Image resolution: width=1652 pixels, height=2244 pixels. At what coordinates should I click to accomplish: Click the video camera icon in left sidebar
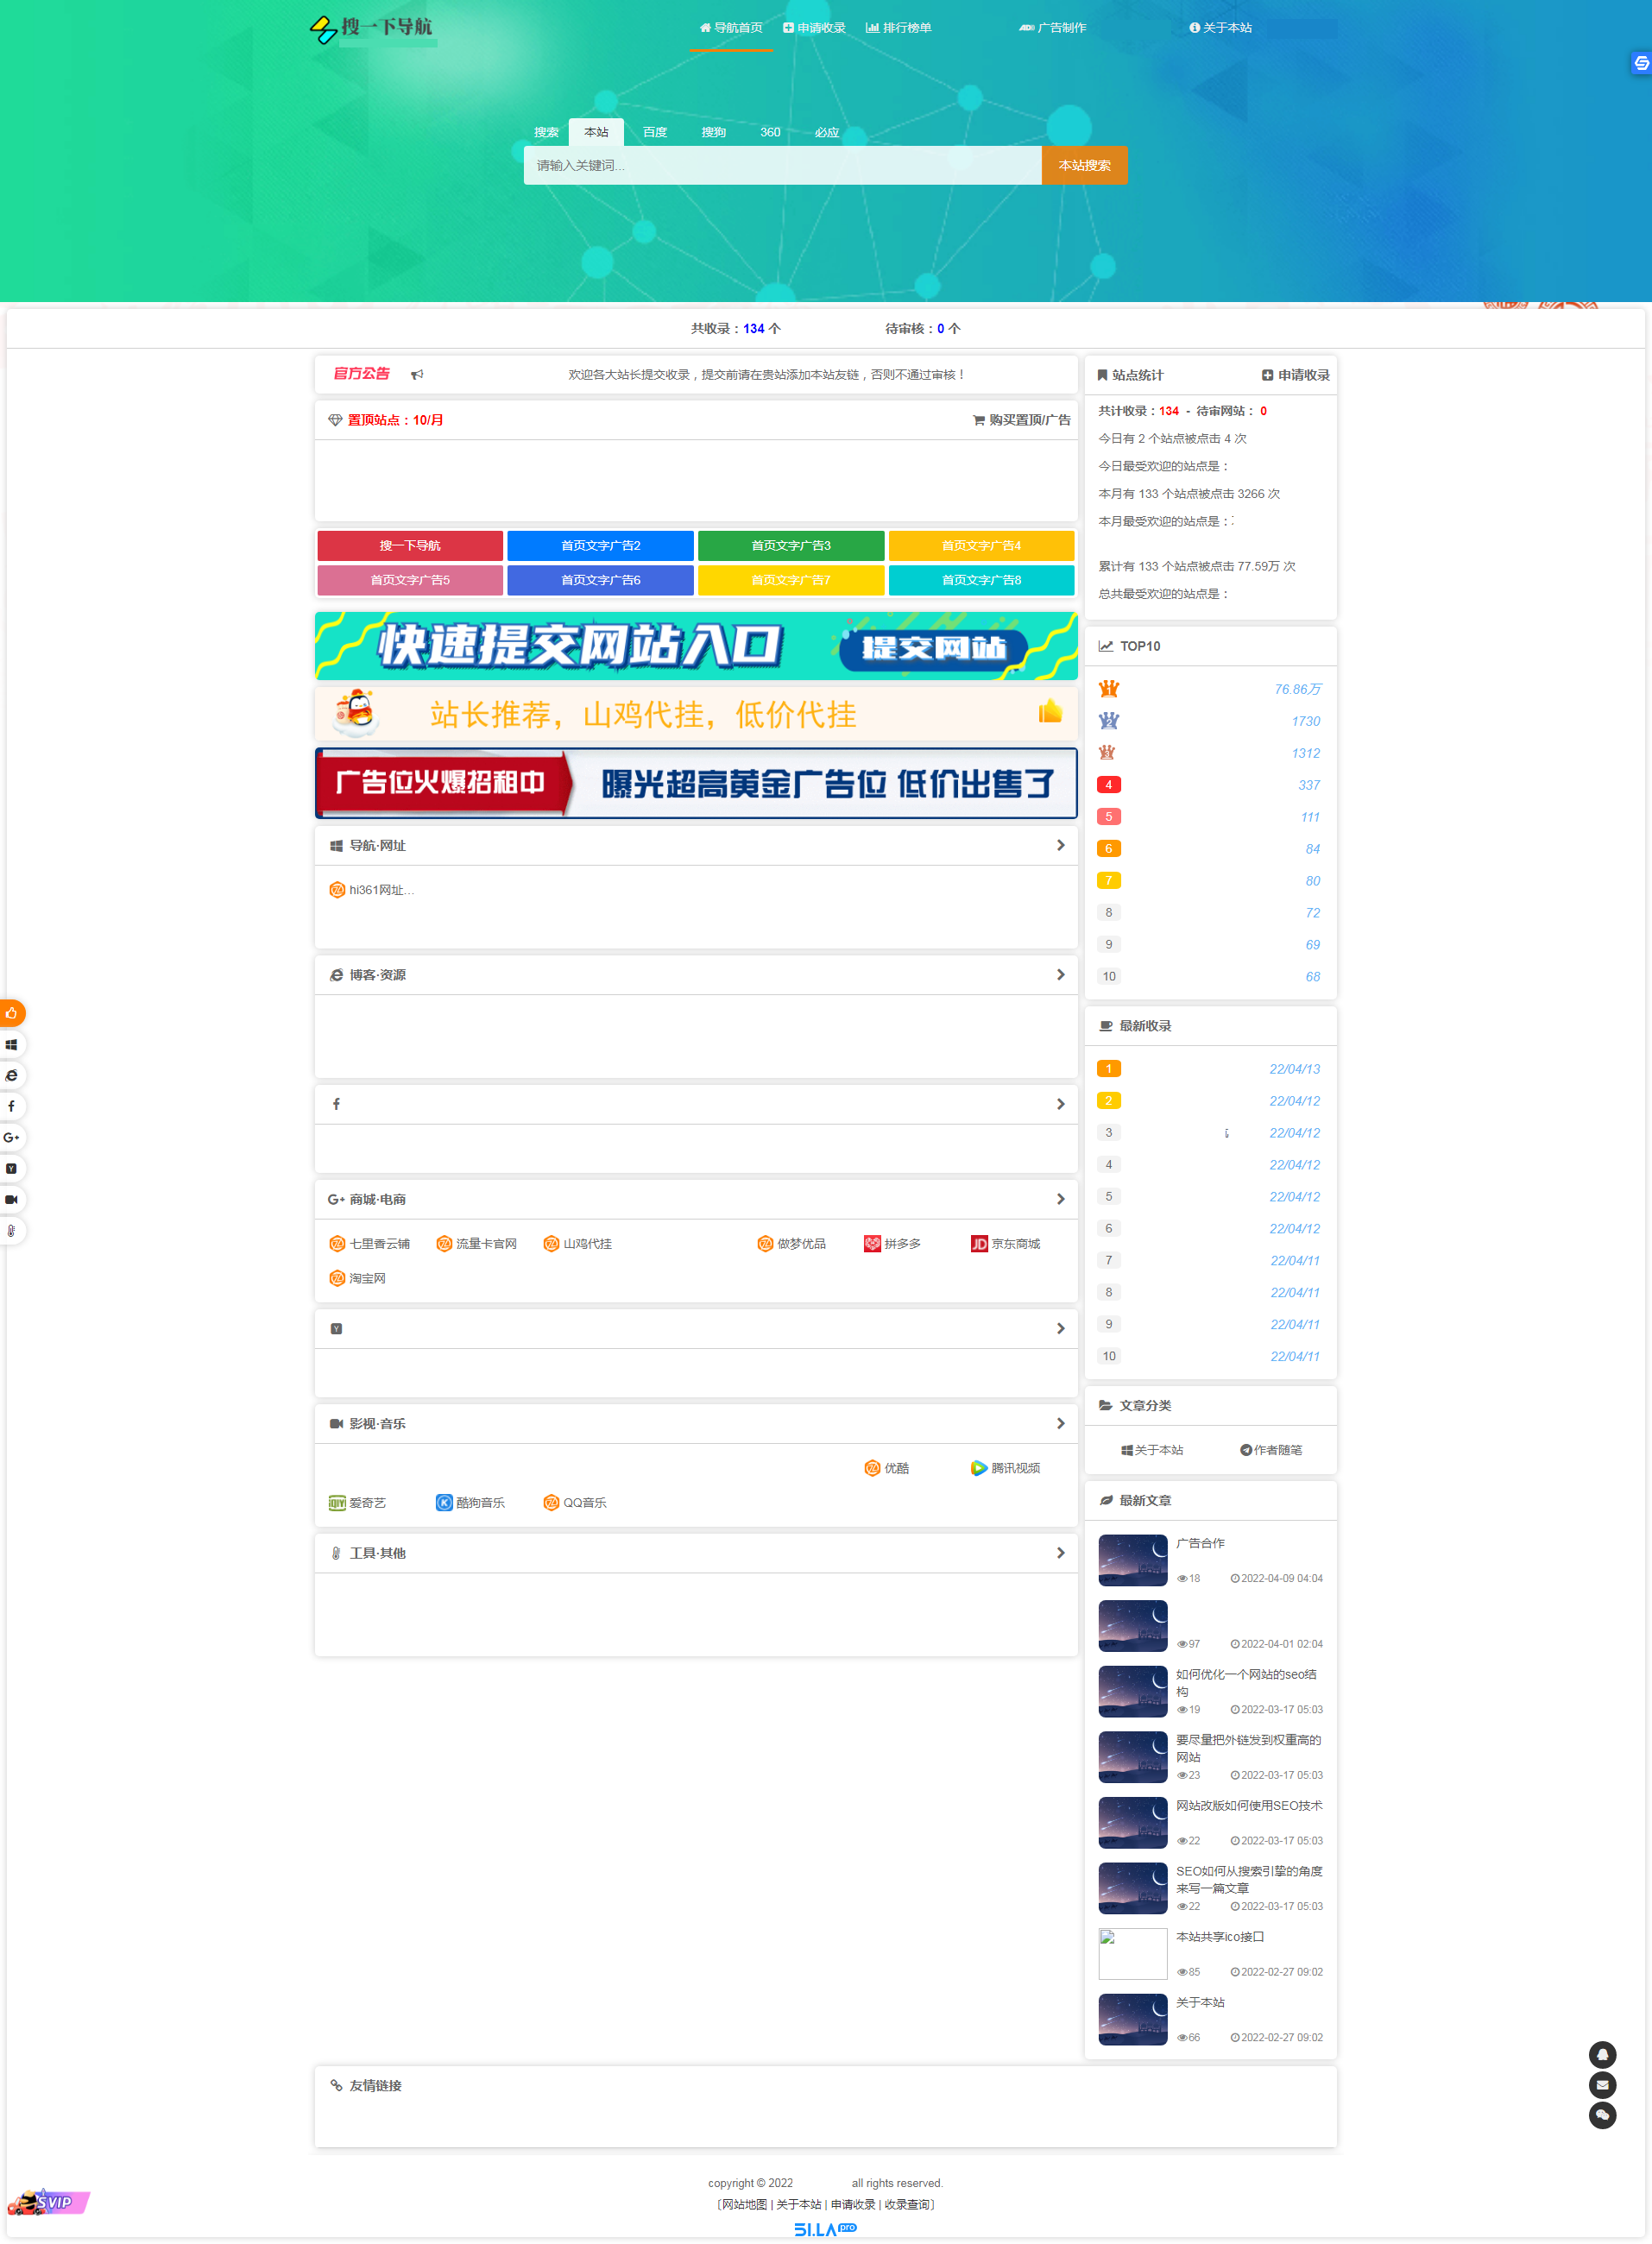tap(11, 1199)
